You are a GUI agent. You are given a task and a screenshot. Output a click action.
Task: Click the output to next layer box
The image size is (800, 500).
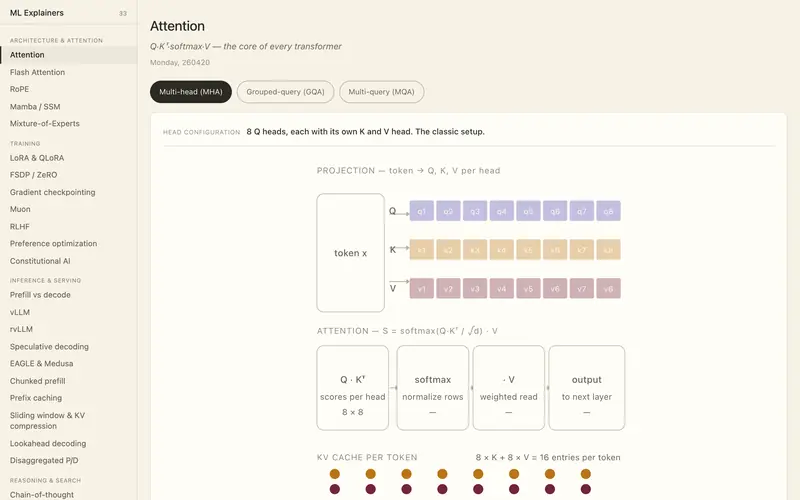tap(587, 388)
